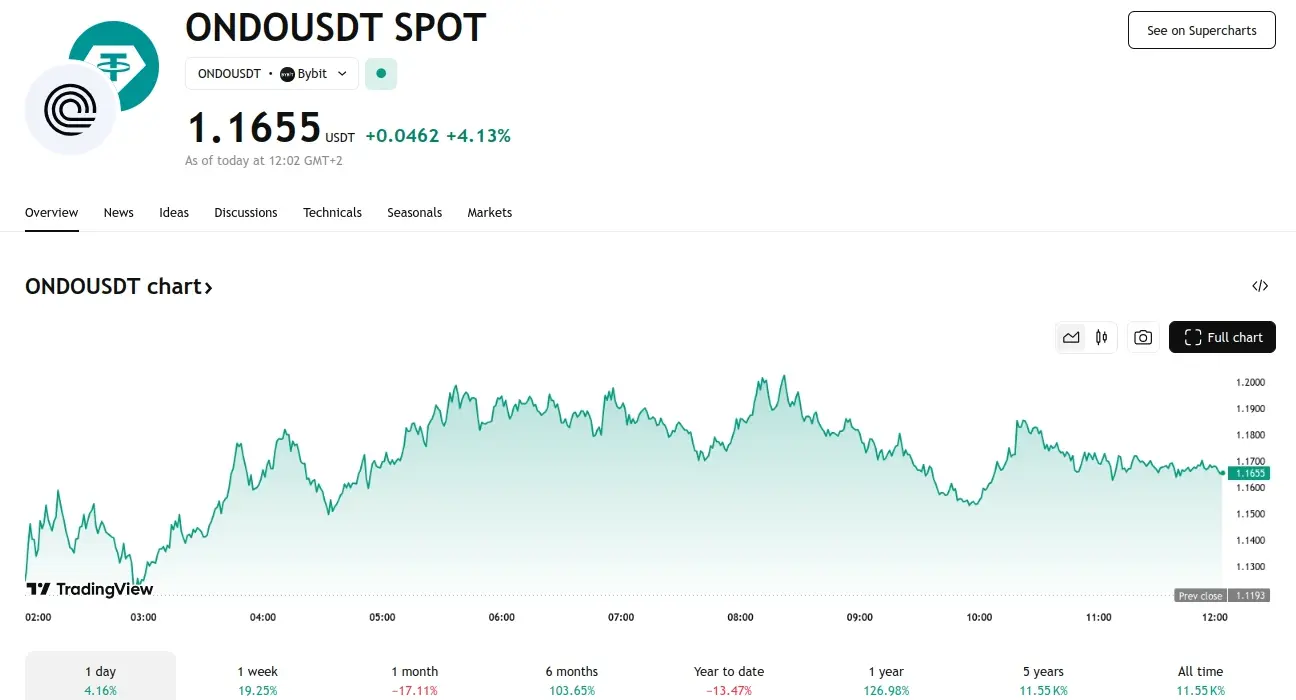Take chart snapshot with camera icon
Viewport: 1296px width, 700px height.
[x=1143, y=338]
